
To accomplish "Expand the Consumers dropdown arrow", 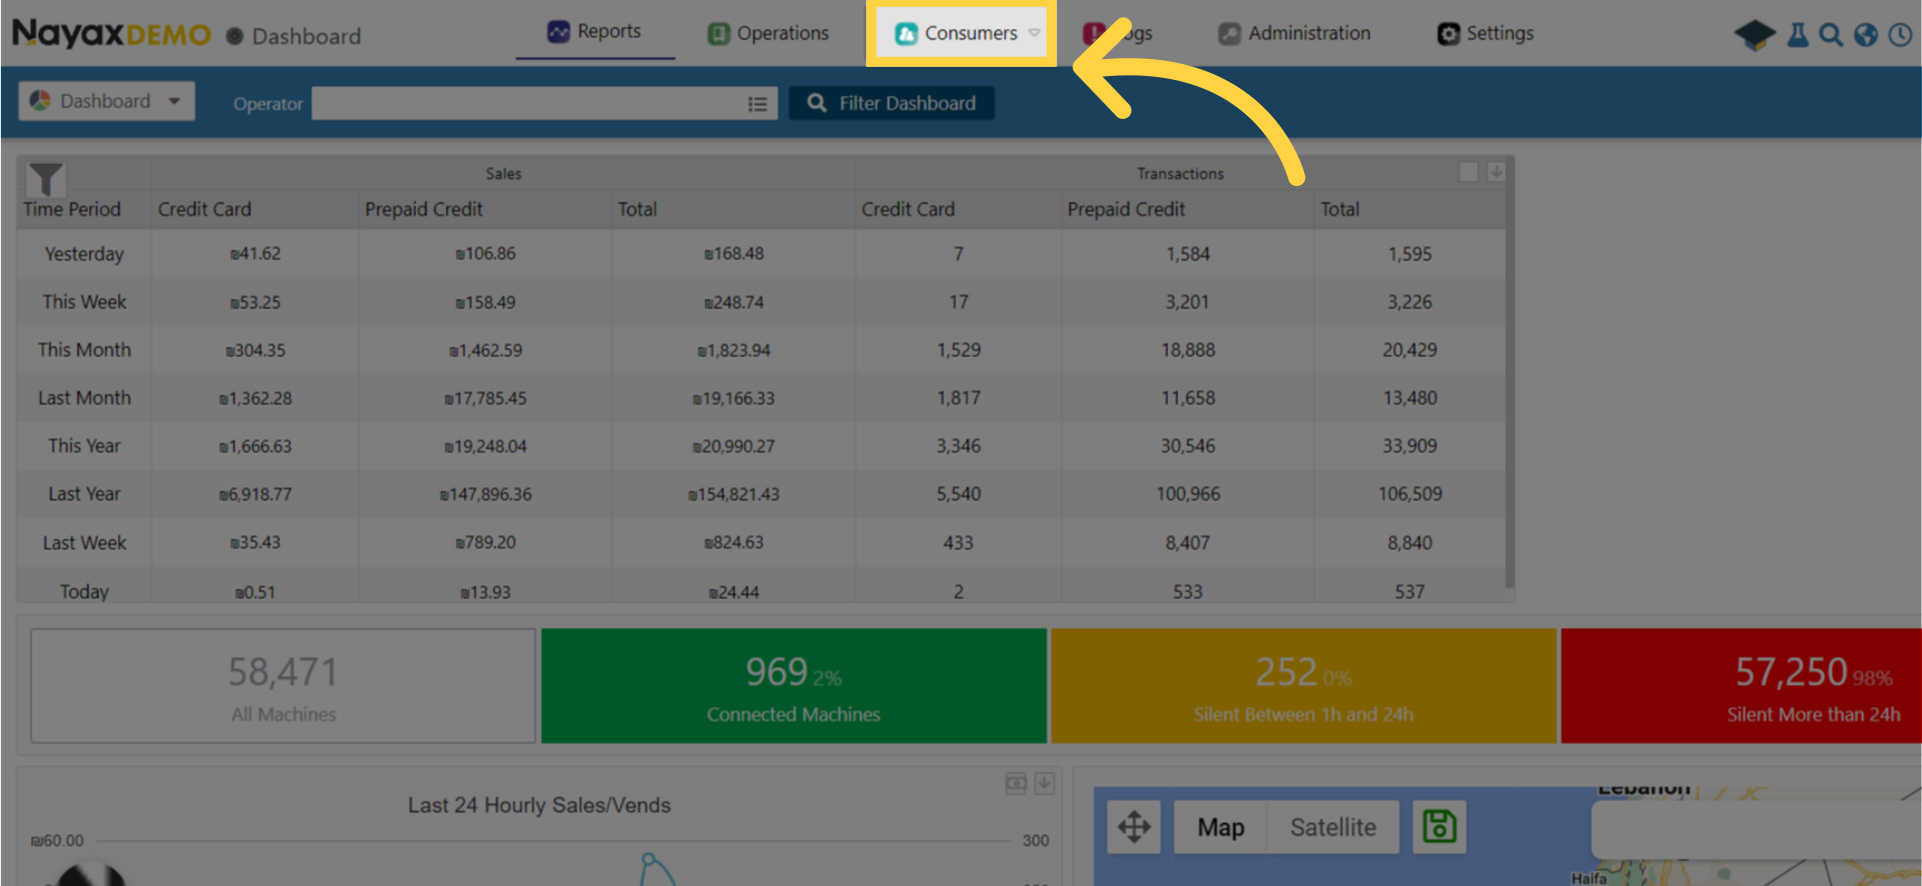I will (x=1034, y=33).
